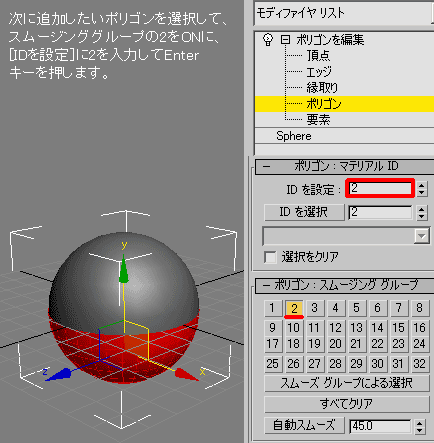Increase ID を設定 spinner value
This screenshot has height=443, width=434.
click(422, 185)
